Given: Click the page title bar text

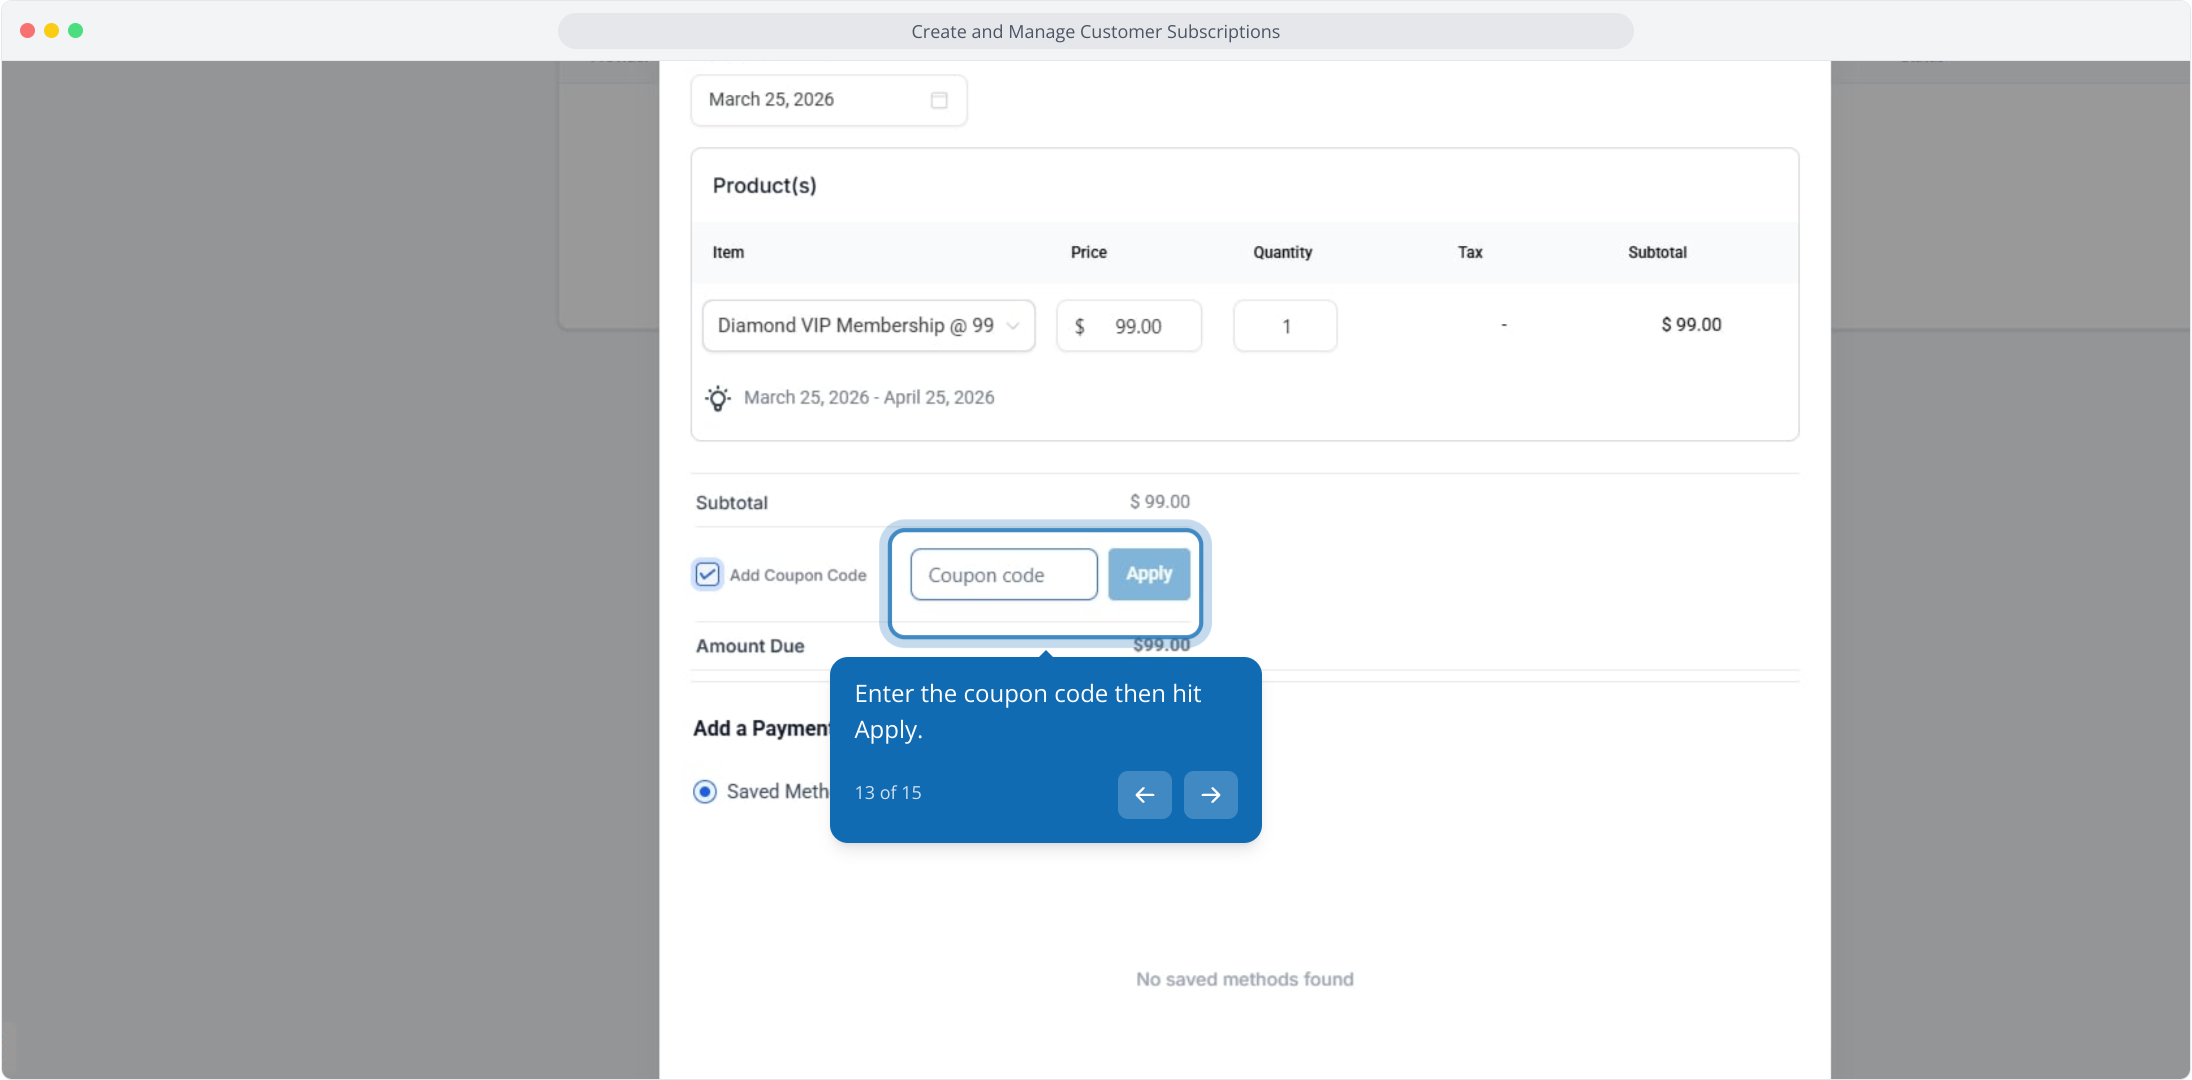Looking at the screenshot, I should pos(1095,32).
